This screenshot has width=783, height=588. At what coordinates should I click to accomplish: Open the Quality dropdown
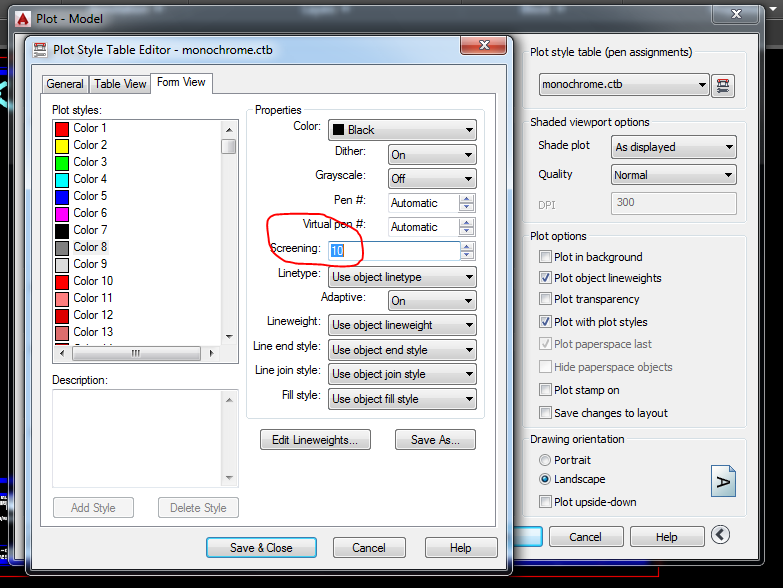(x=674, y=175)
